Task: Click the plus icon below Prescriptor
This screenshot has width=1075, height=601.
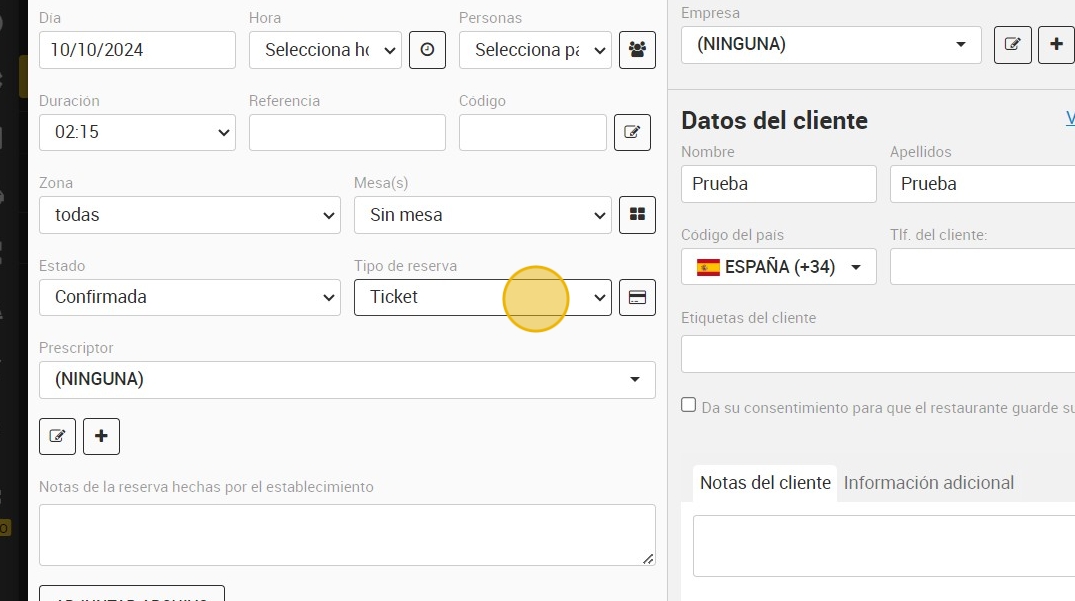Action: click(x=101, y=437)
